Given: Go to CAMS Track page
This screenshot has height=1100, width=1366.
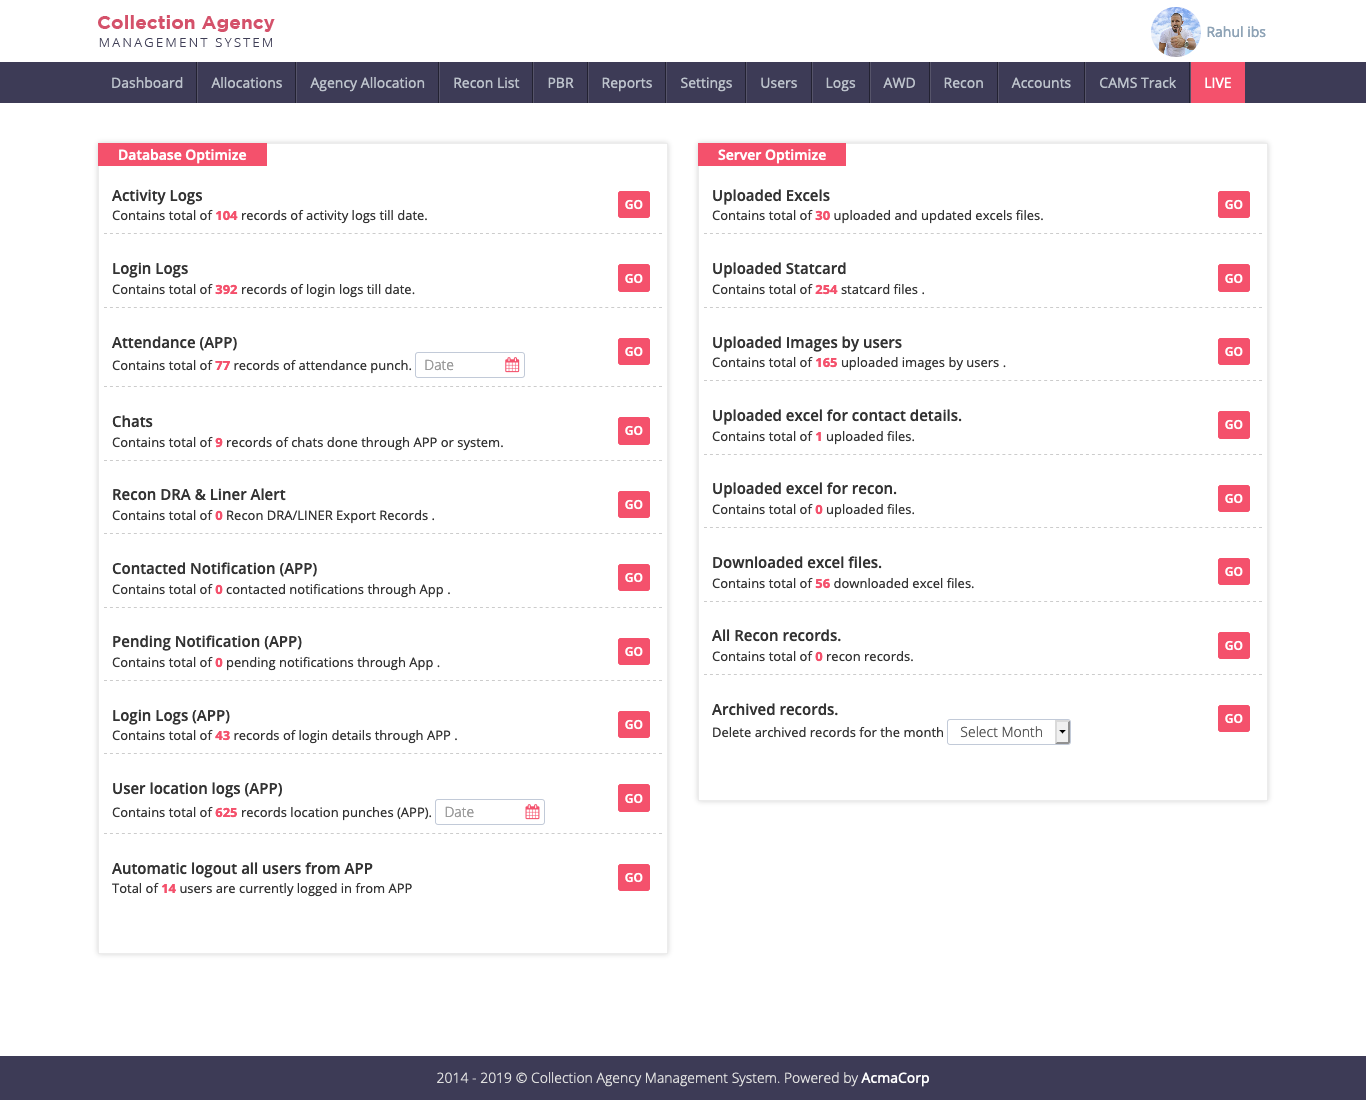Looking at the screenshot, I should [1137, 83].
